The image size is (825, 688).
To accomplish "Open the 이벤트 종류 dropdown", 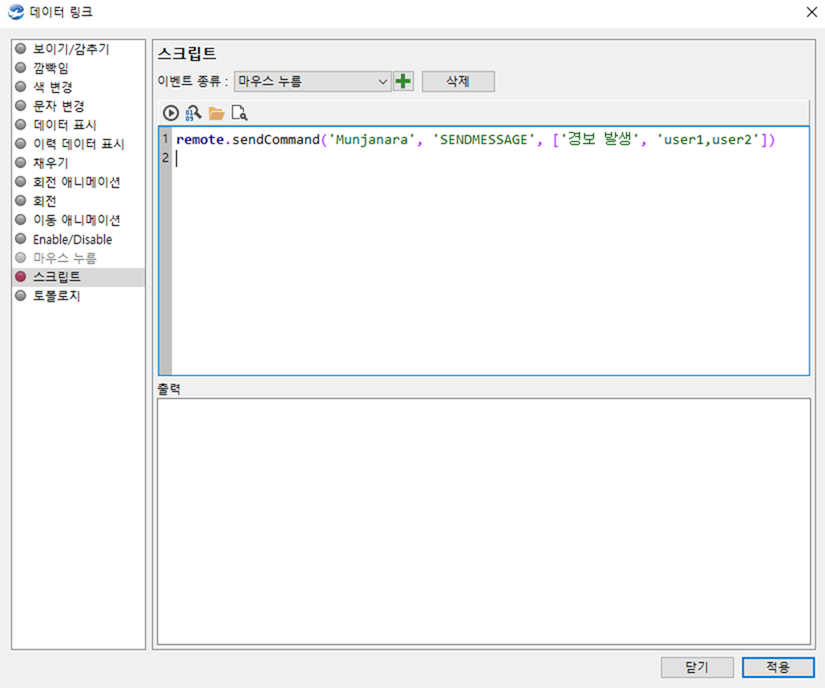I will (312, 81).
